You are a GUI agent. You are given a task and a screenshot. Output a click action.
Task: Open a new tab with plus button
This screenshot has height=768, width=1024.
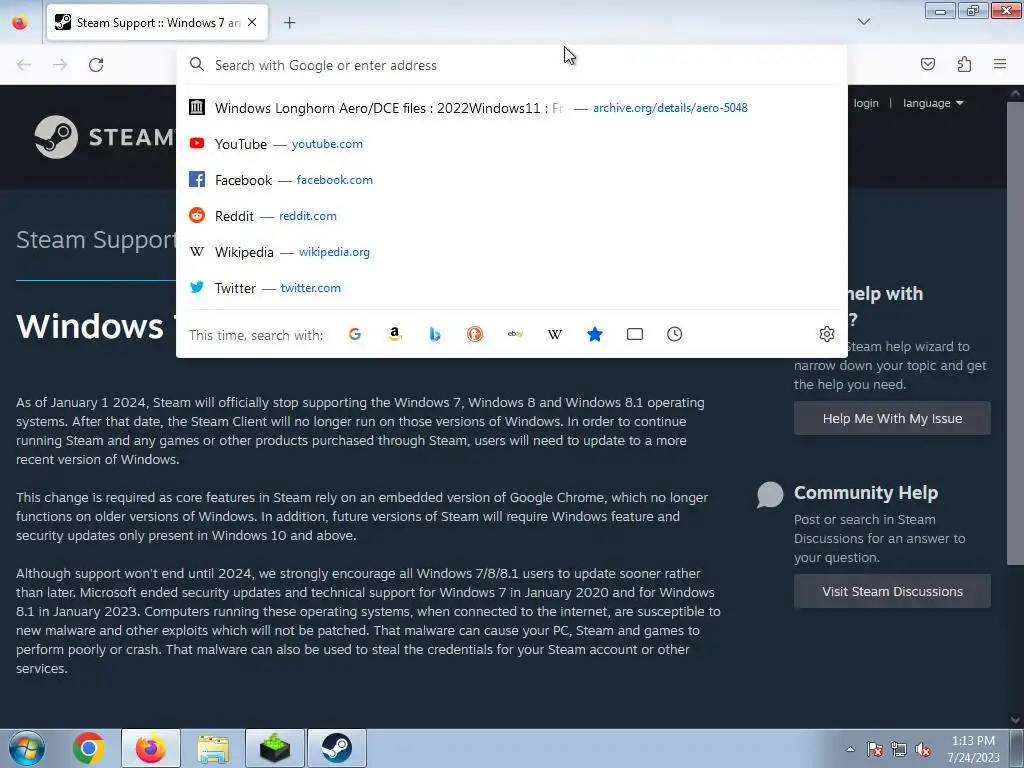pyautogui.click(x=289, y=23)
